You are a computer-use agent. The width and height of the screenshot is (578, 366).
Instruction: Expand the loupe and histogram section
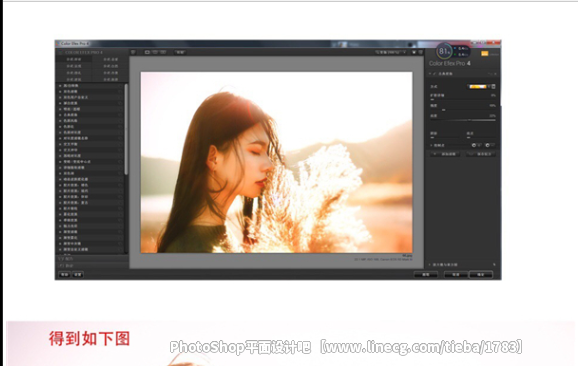pyautogui.click(x=430, y=265)
